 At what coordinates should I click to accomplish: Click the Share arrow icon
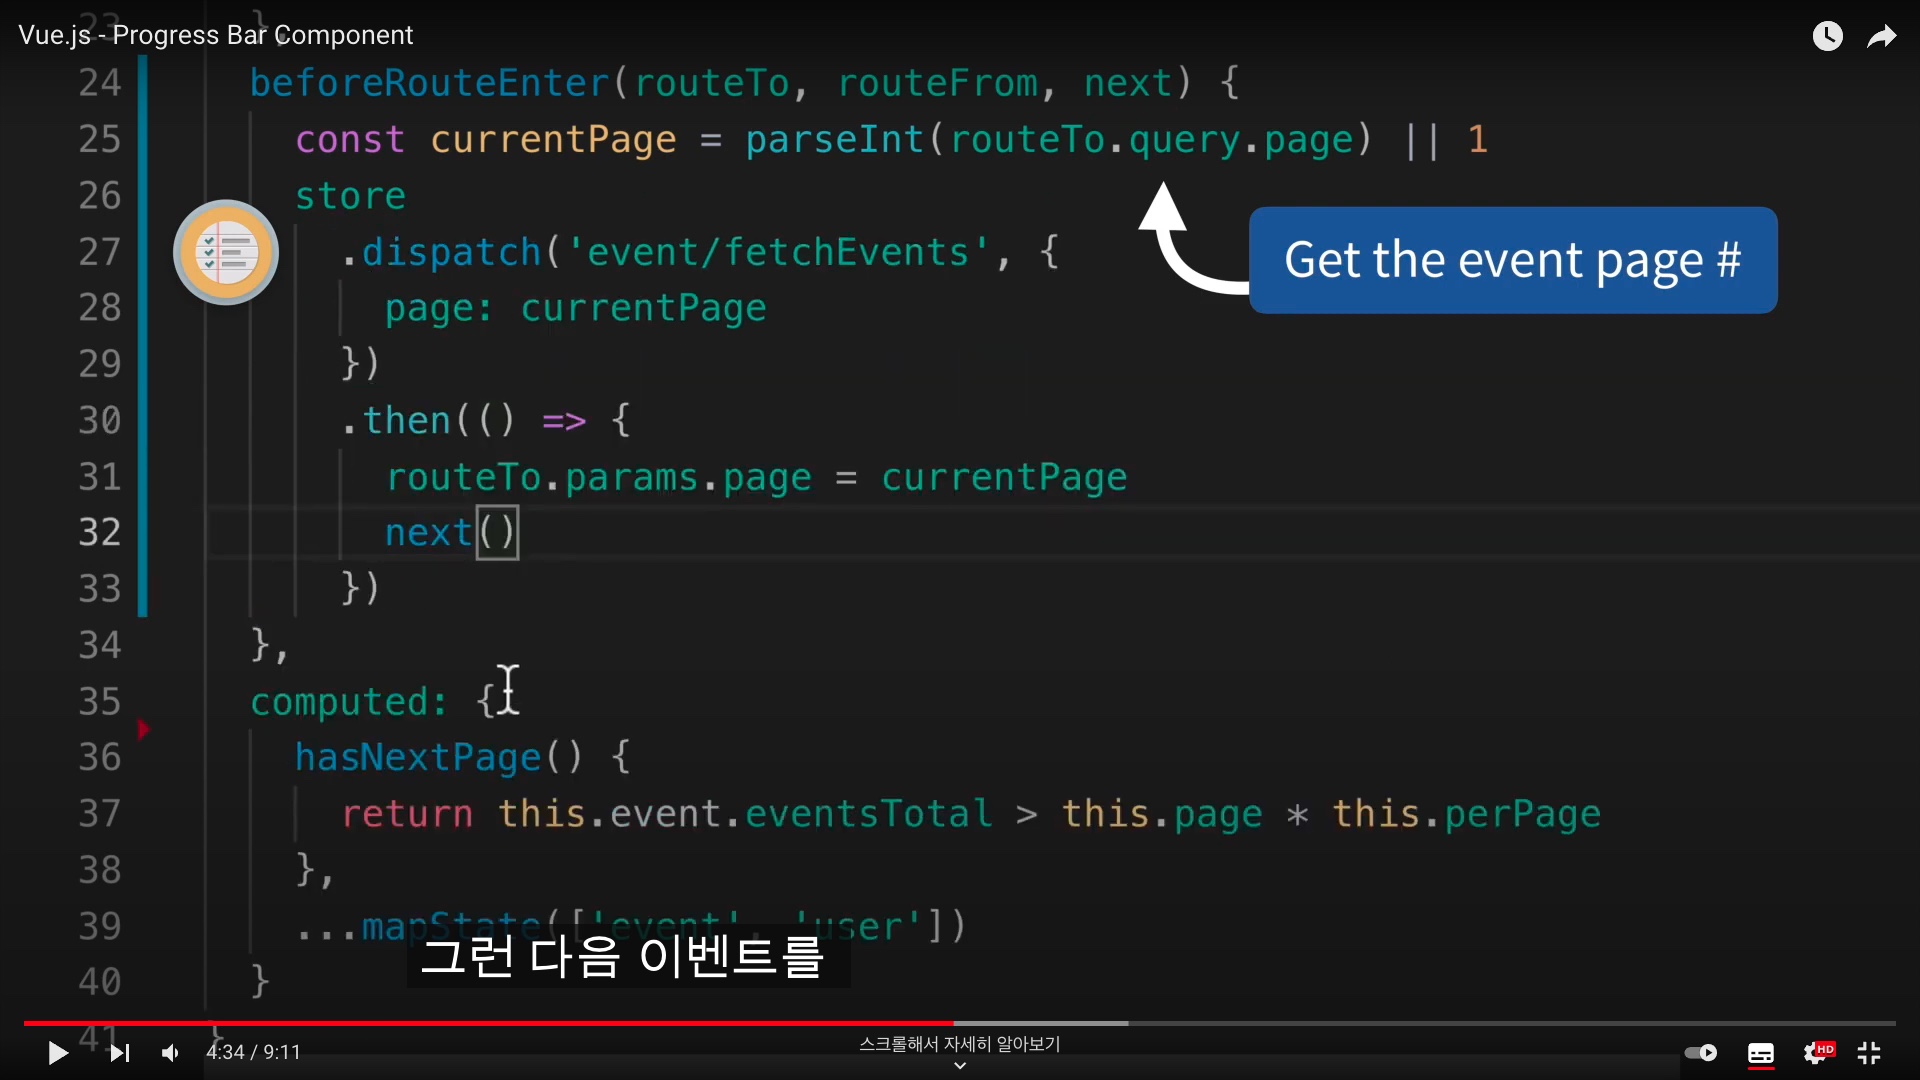[x=1882, y=36]
